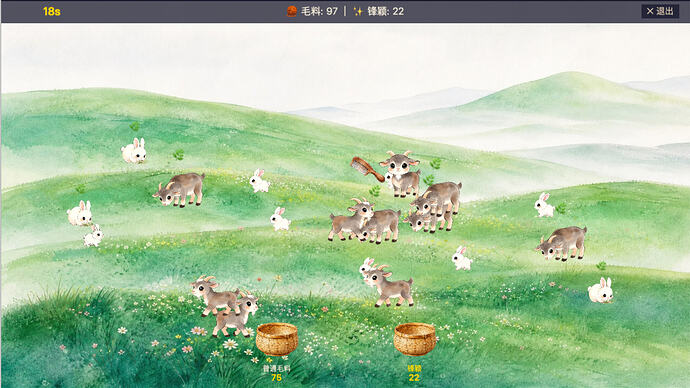
Task: Click the green leaf right of the top-left rabbit
Action: tap(178, 154)
